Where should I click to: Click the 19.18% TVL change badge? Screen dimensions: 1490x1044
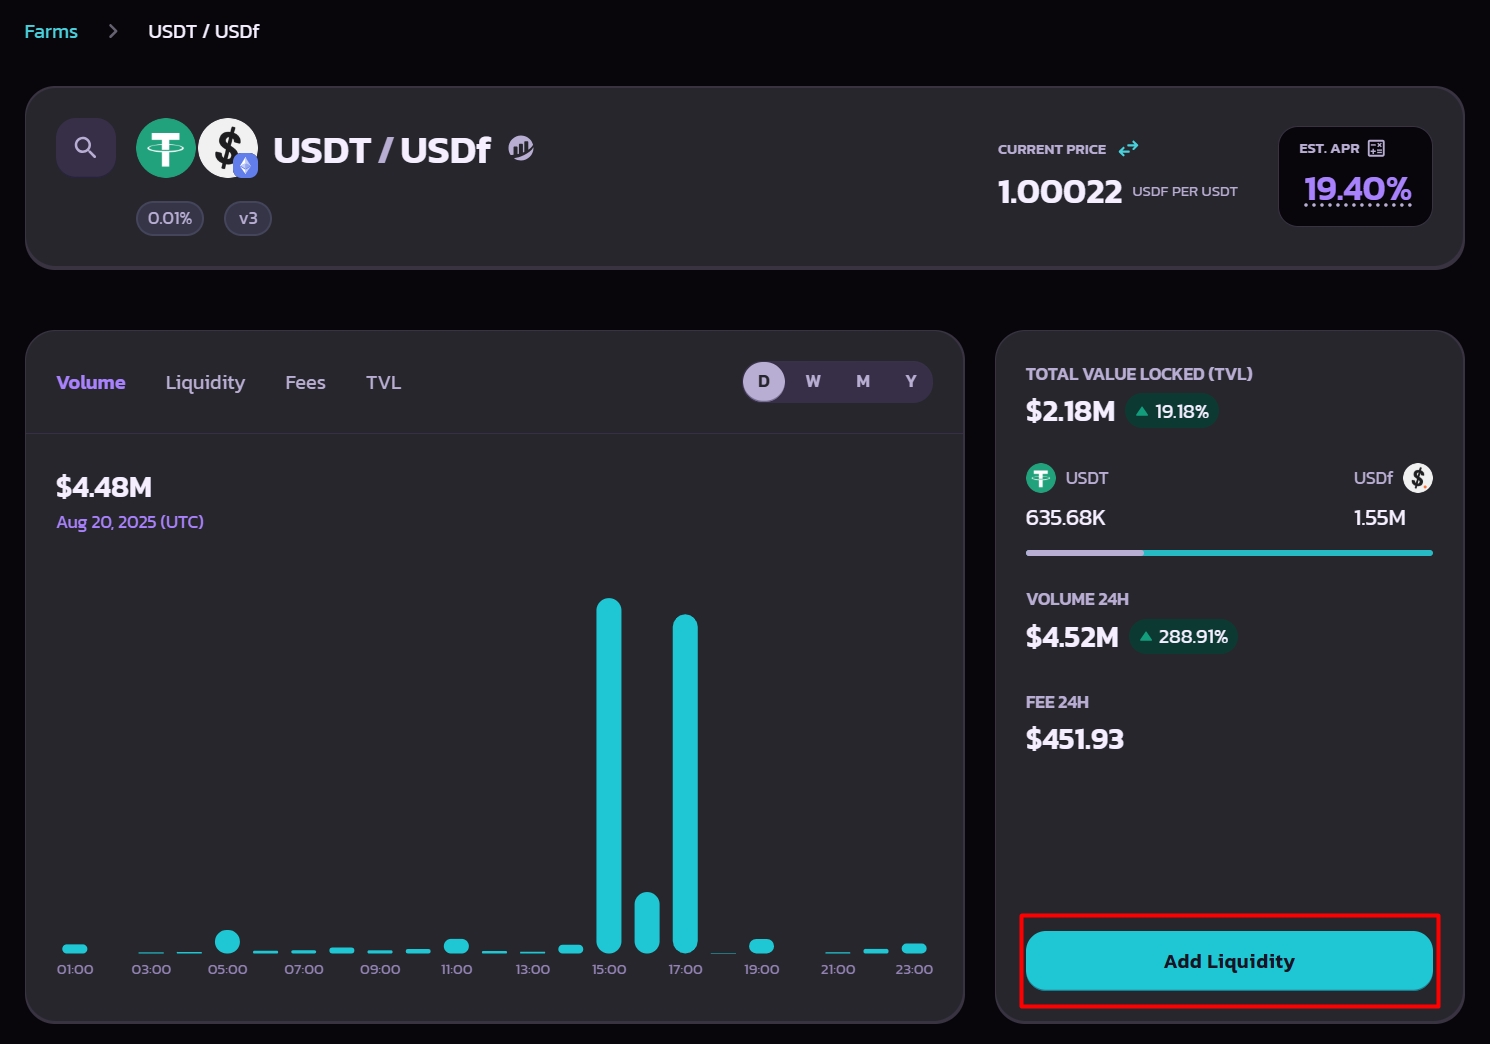tap(1172, 411)
